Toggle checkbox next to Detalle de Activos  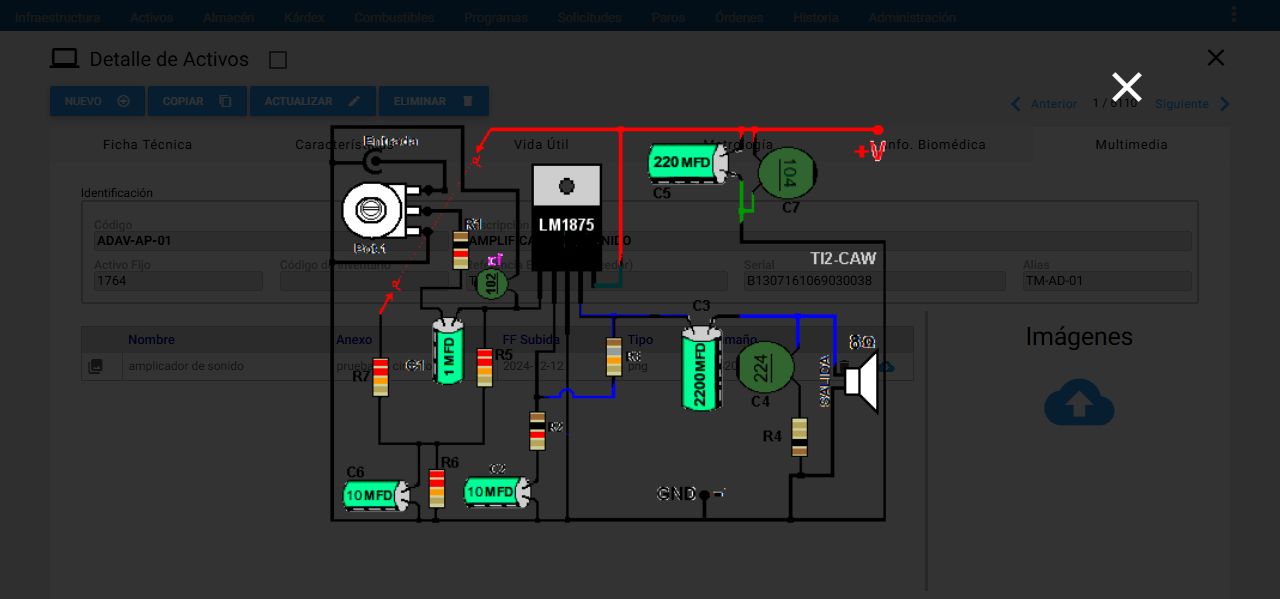tap(278, 60)
